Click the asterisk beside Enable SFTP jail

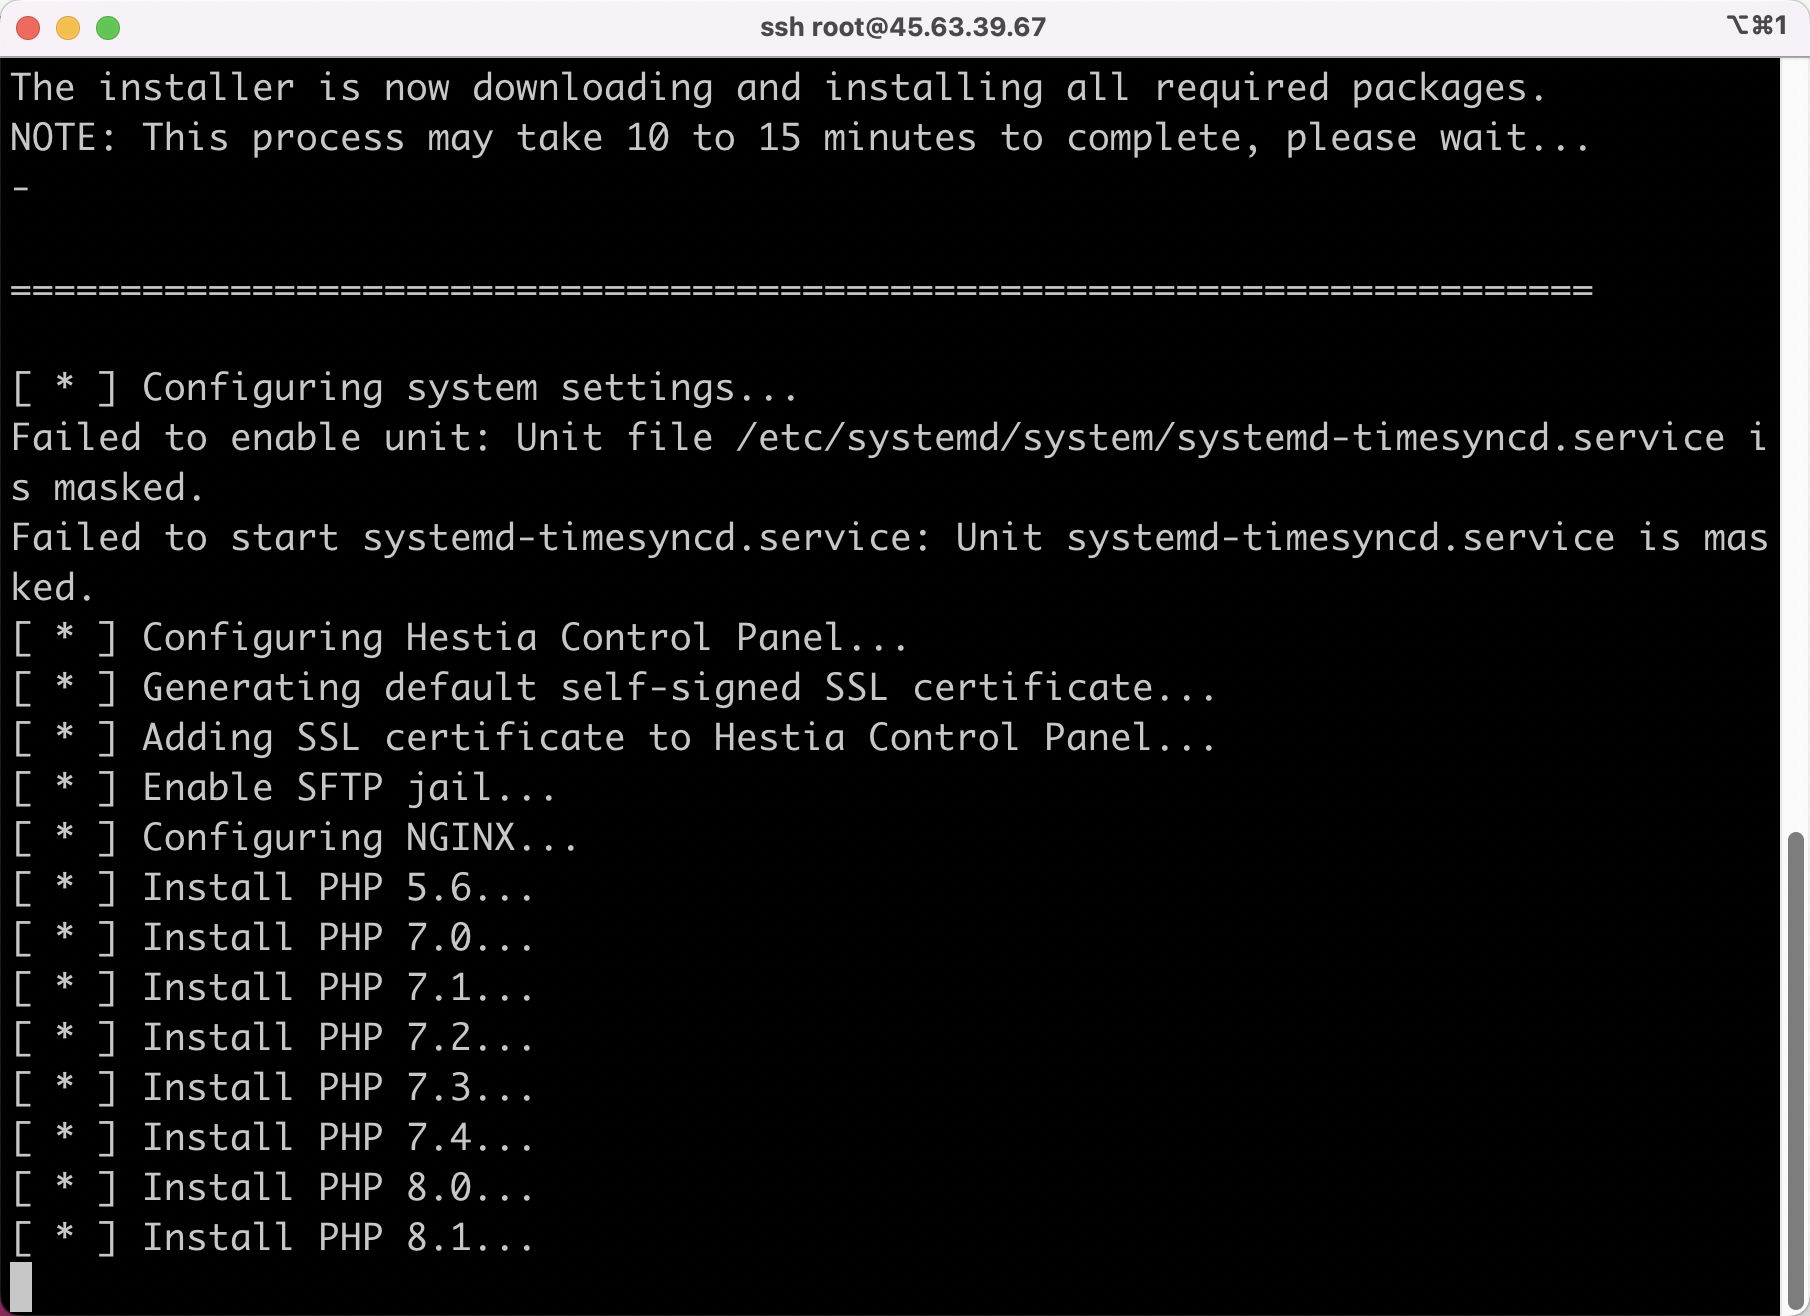(65, 784)
